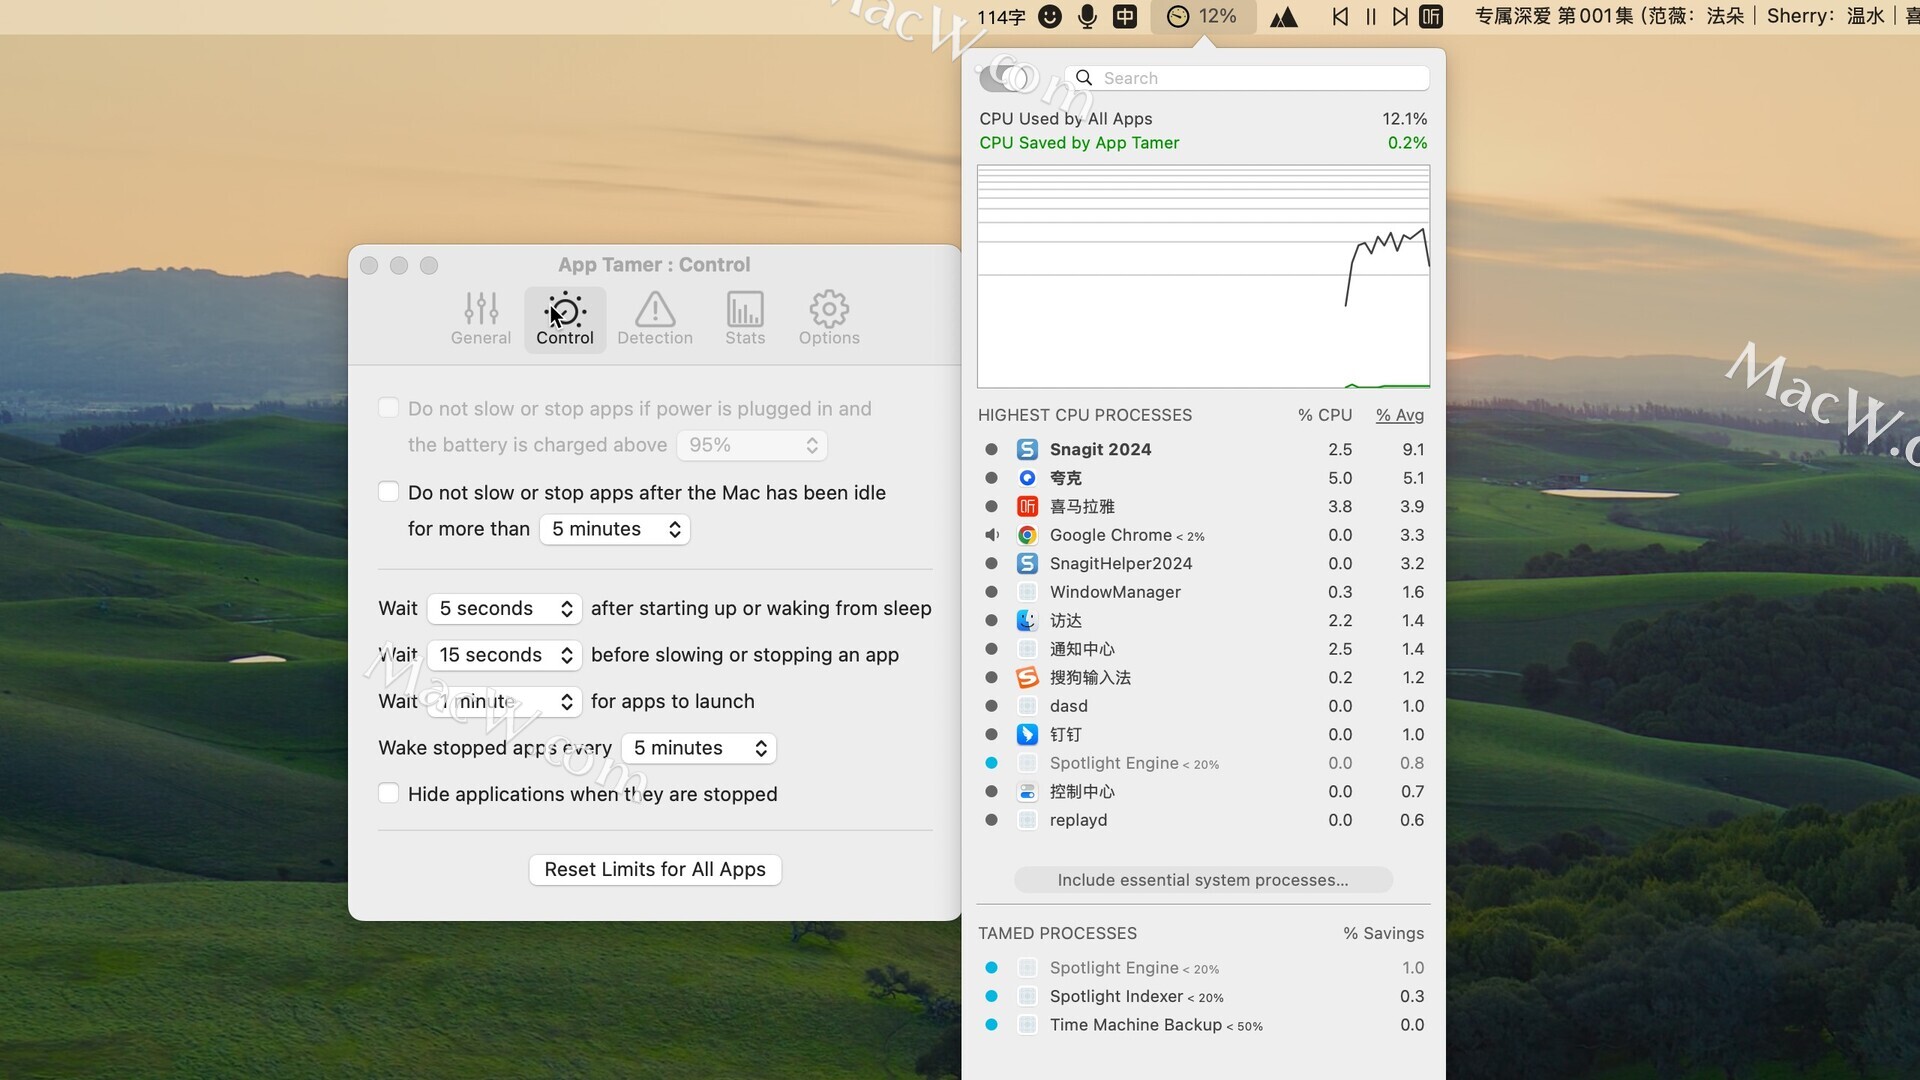Click the 搜狗输入法 icon
Image resolution: width=1920 pixels, height=1080 pixels.
pos(1027,678)
